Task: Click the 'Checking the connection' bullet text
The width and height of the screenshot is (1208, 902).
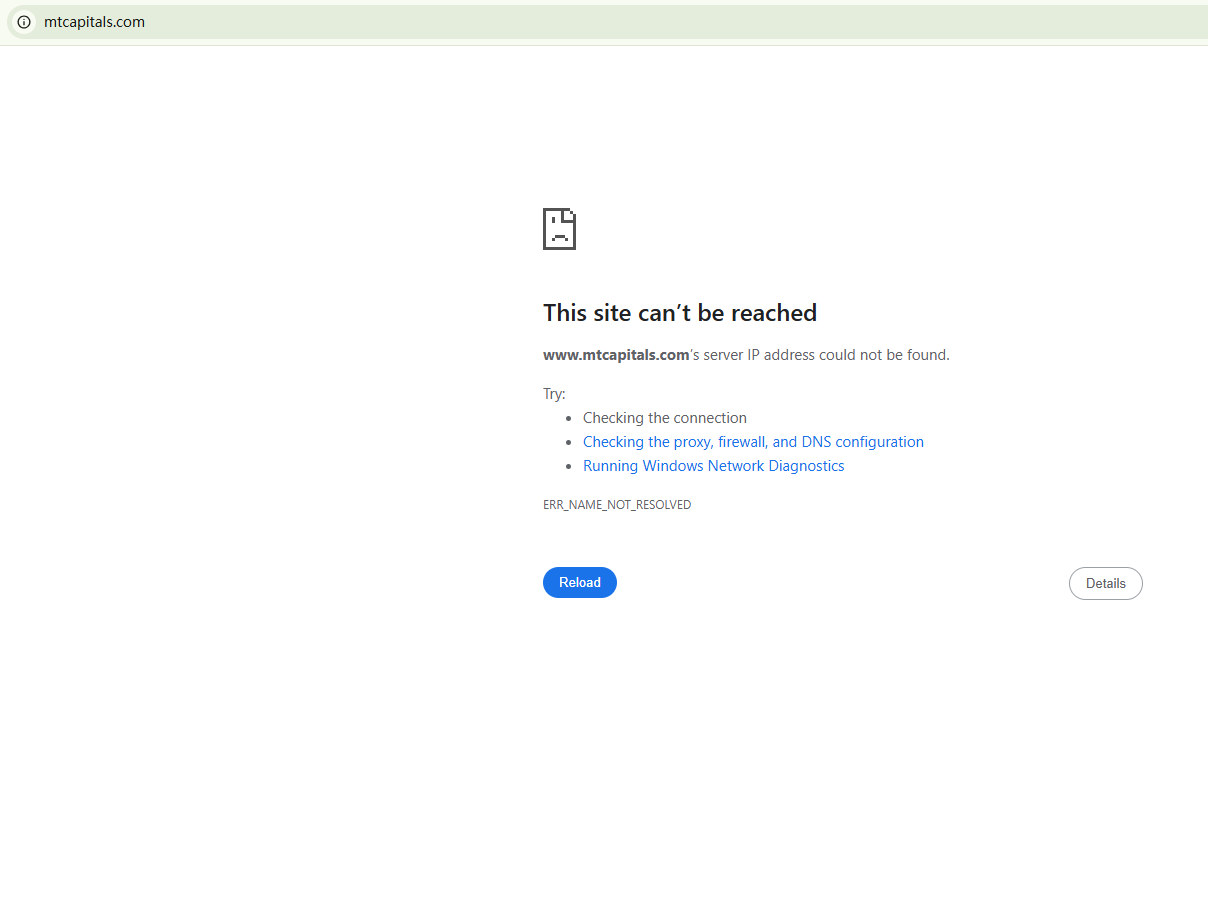Action: tap(665, 418)
